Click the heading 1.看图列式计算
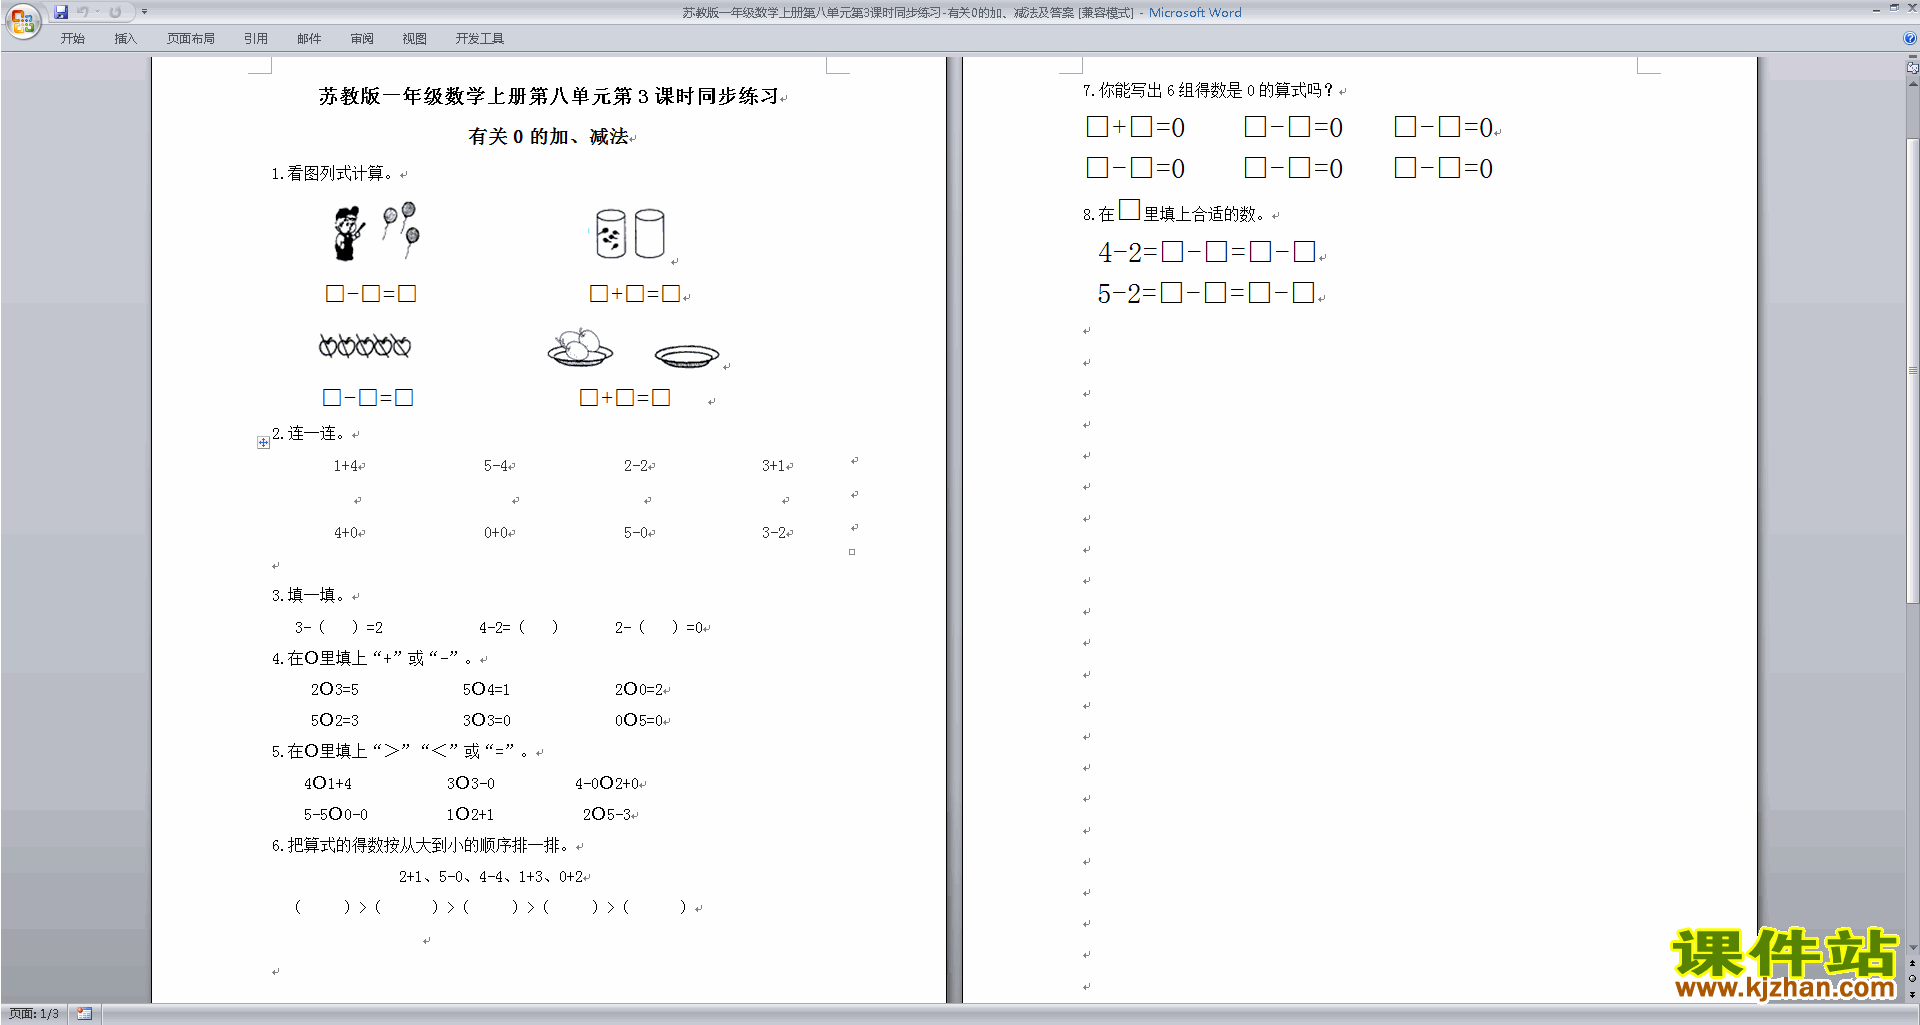This screenshot has height=1025, width=1920. click(335, 173)
